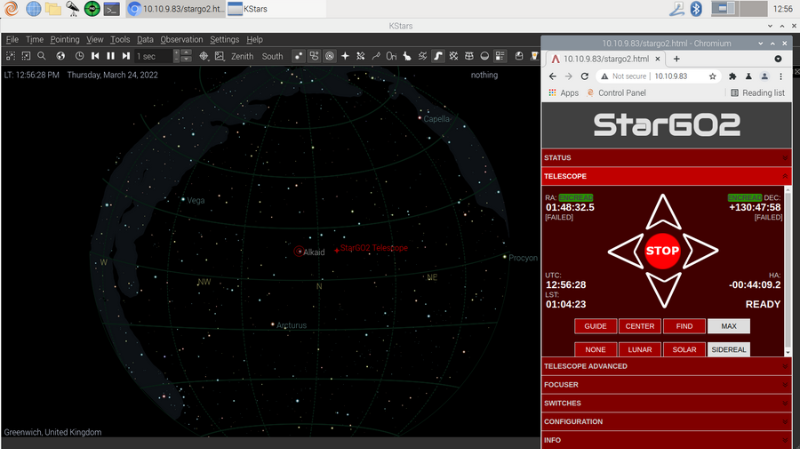Select FIND slew speed

(684, 326)
